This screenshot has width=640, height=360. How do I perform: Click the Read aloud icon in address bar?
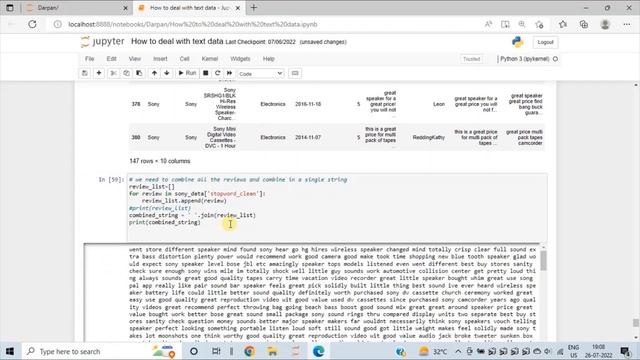point(488,24)
